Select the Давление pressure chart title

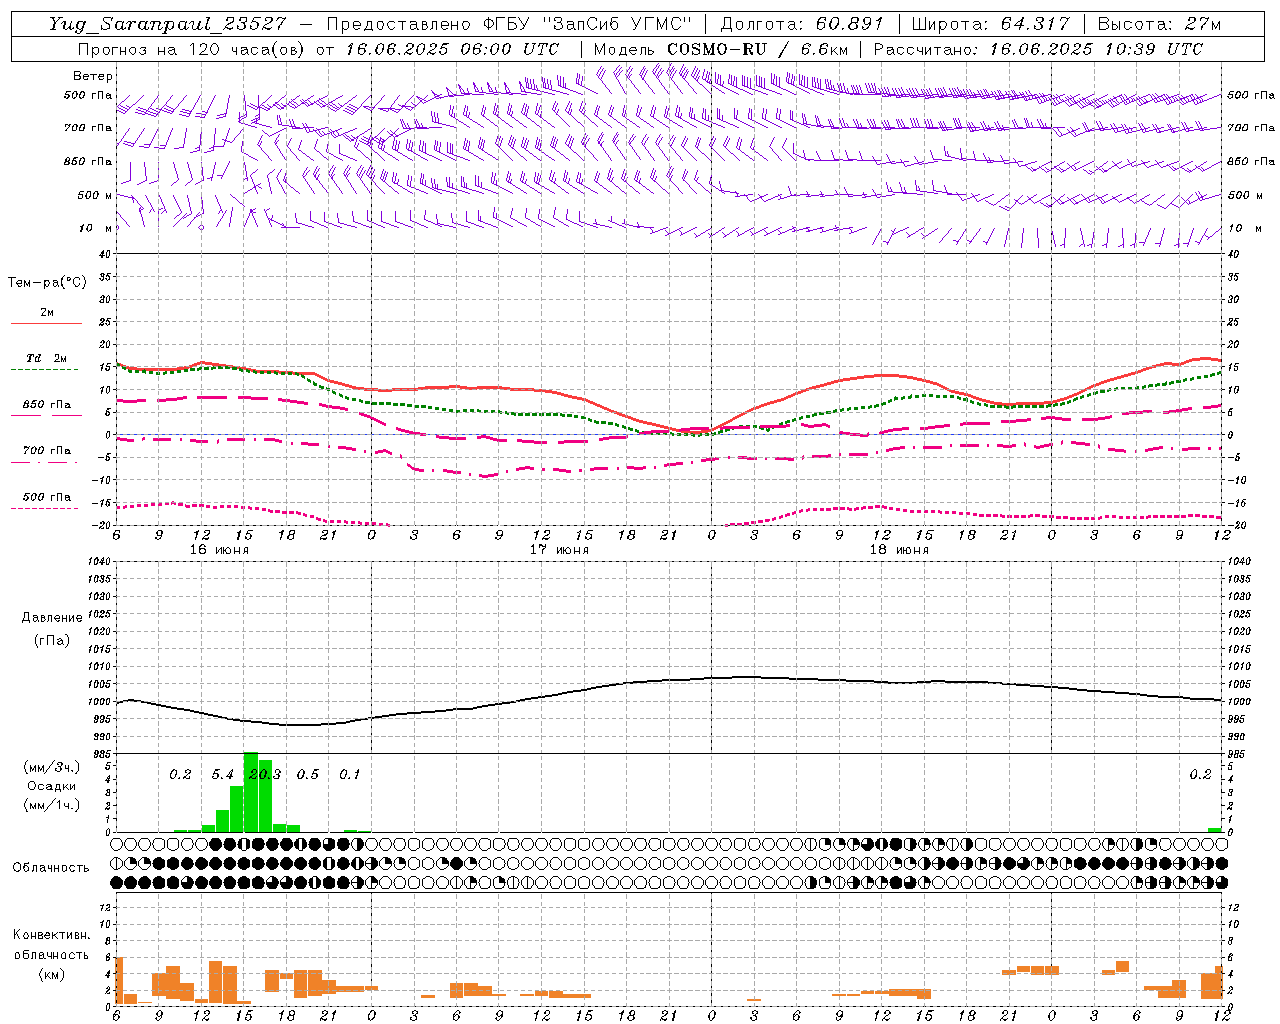52,618
